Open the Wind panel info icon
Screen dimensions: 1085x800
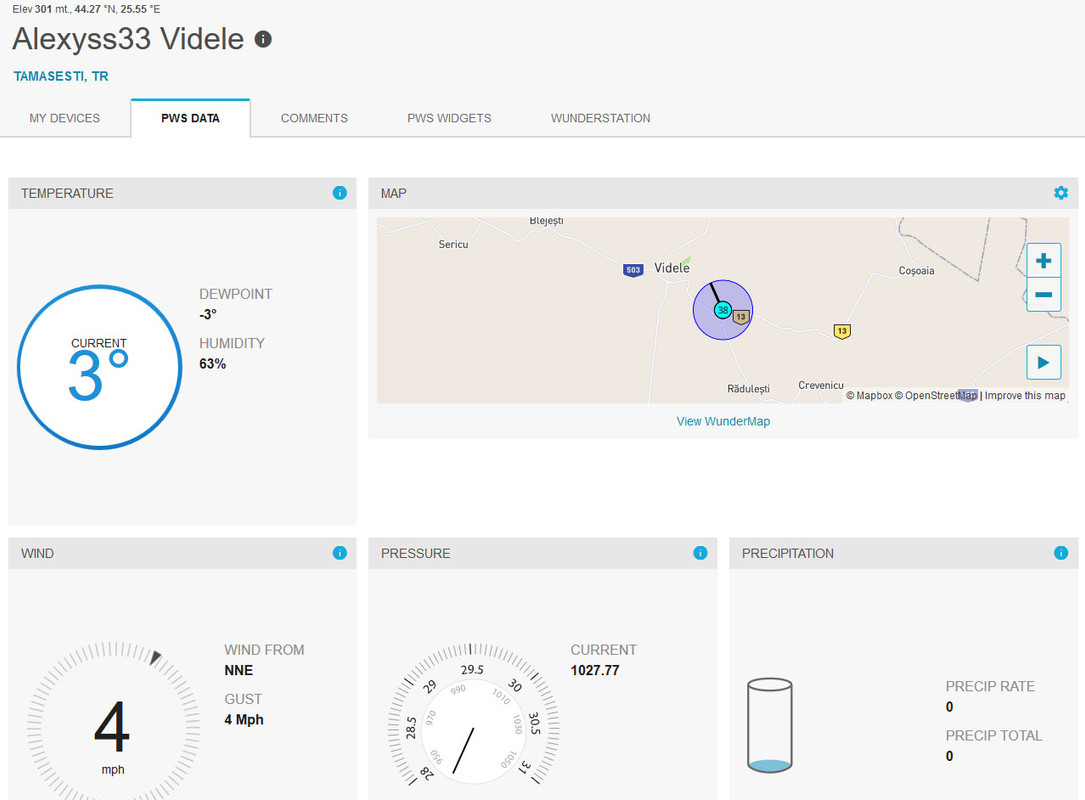click(340, 553)
